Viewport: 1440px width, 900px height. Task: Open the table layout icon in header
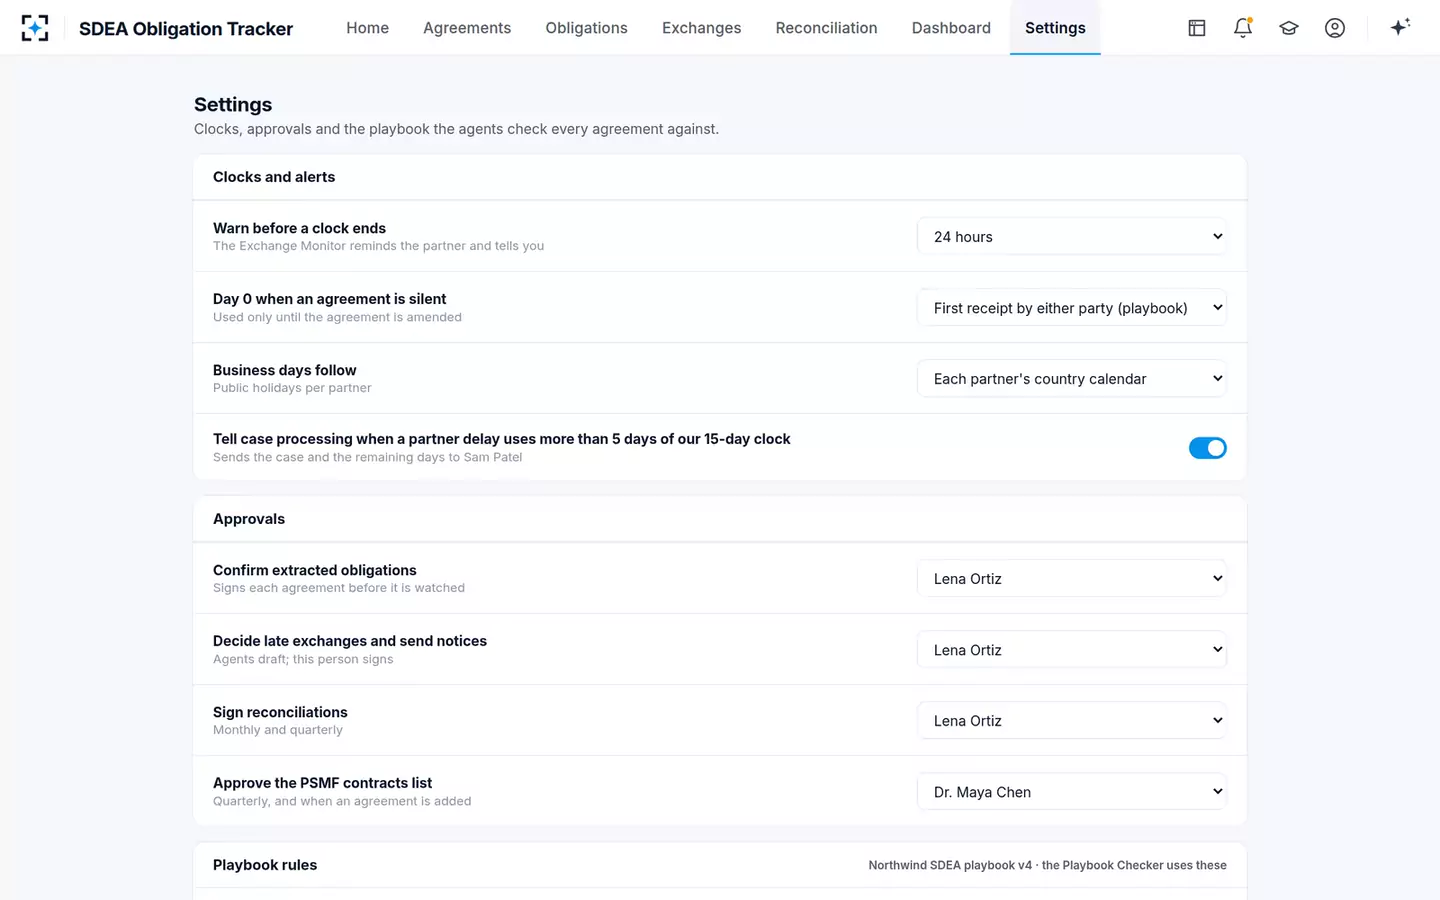coord(1197,28)
